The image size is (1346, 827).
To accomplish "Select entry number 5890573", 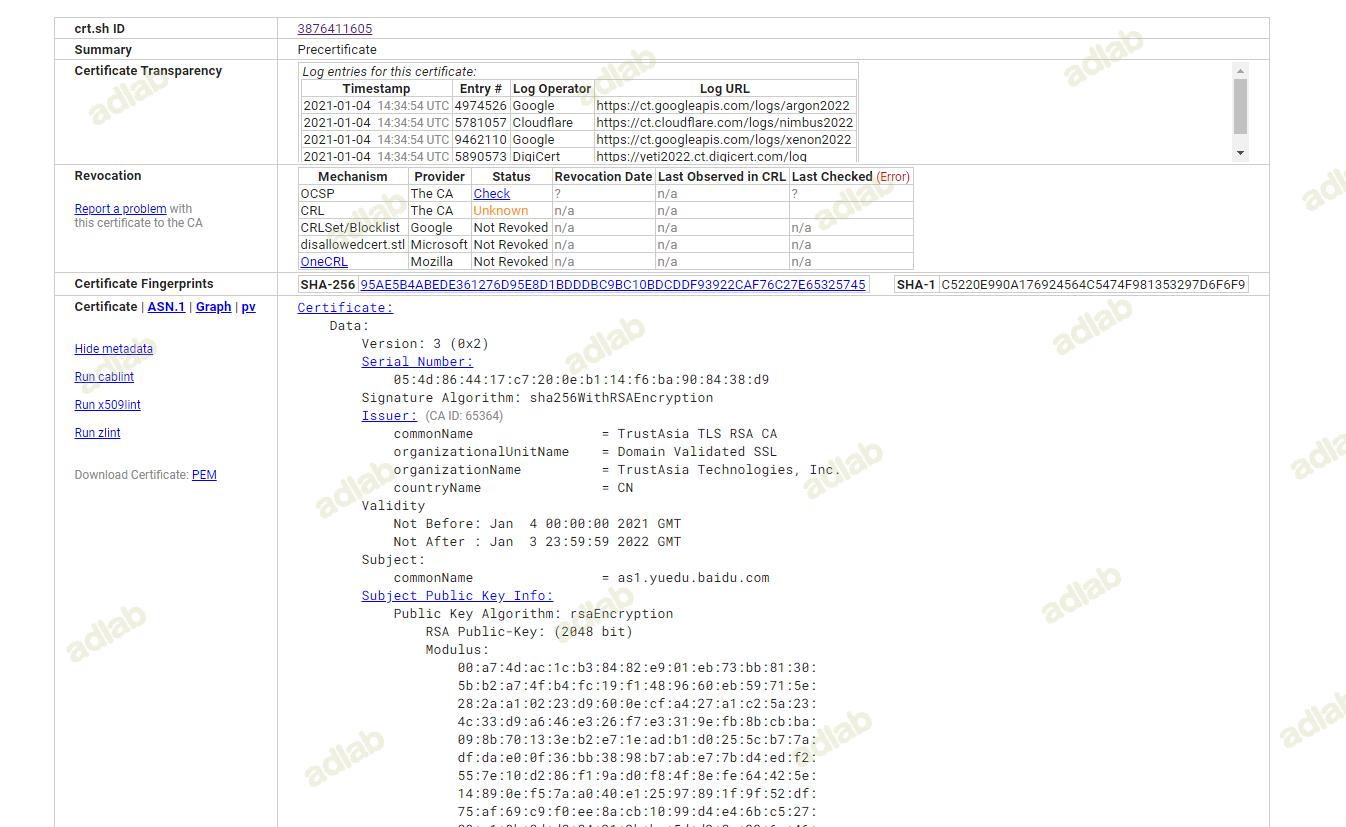I will [481, 156].
